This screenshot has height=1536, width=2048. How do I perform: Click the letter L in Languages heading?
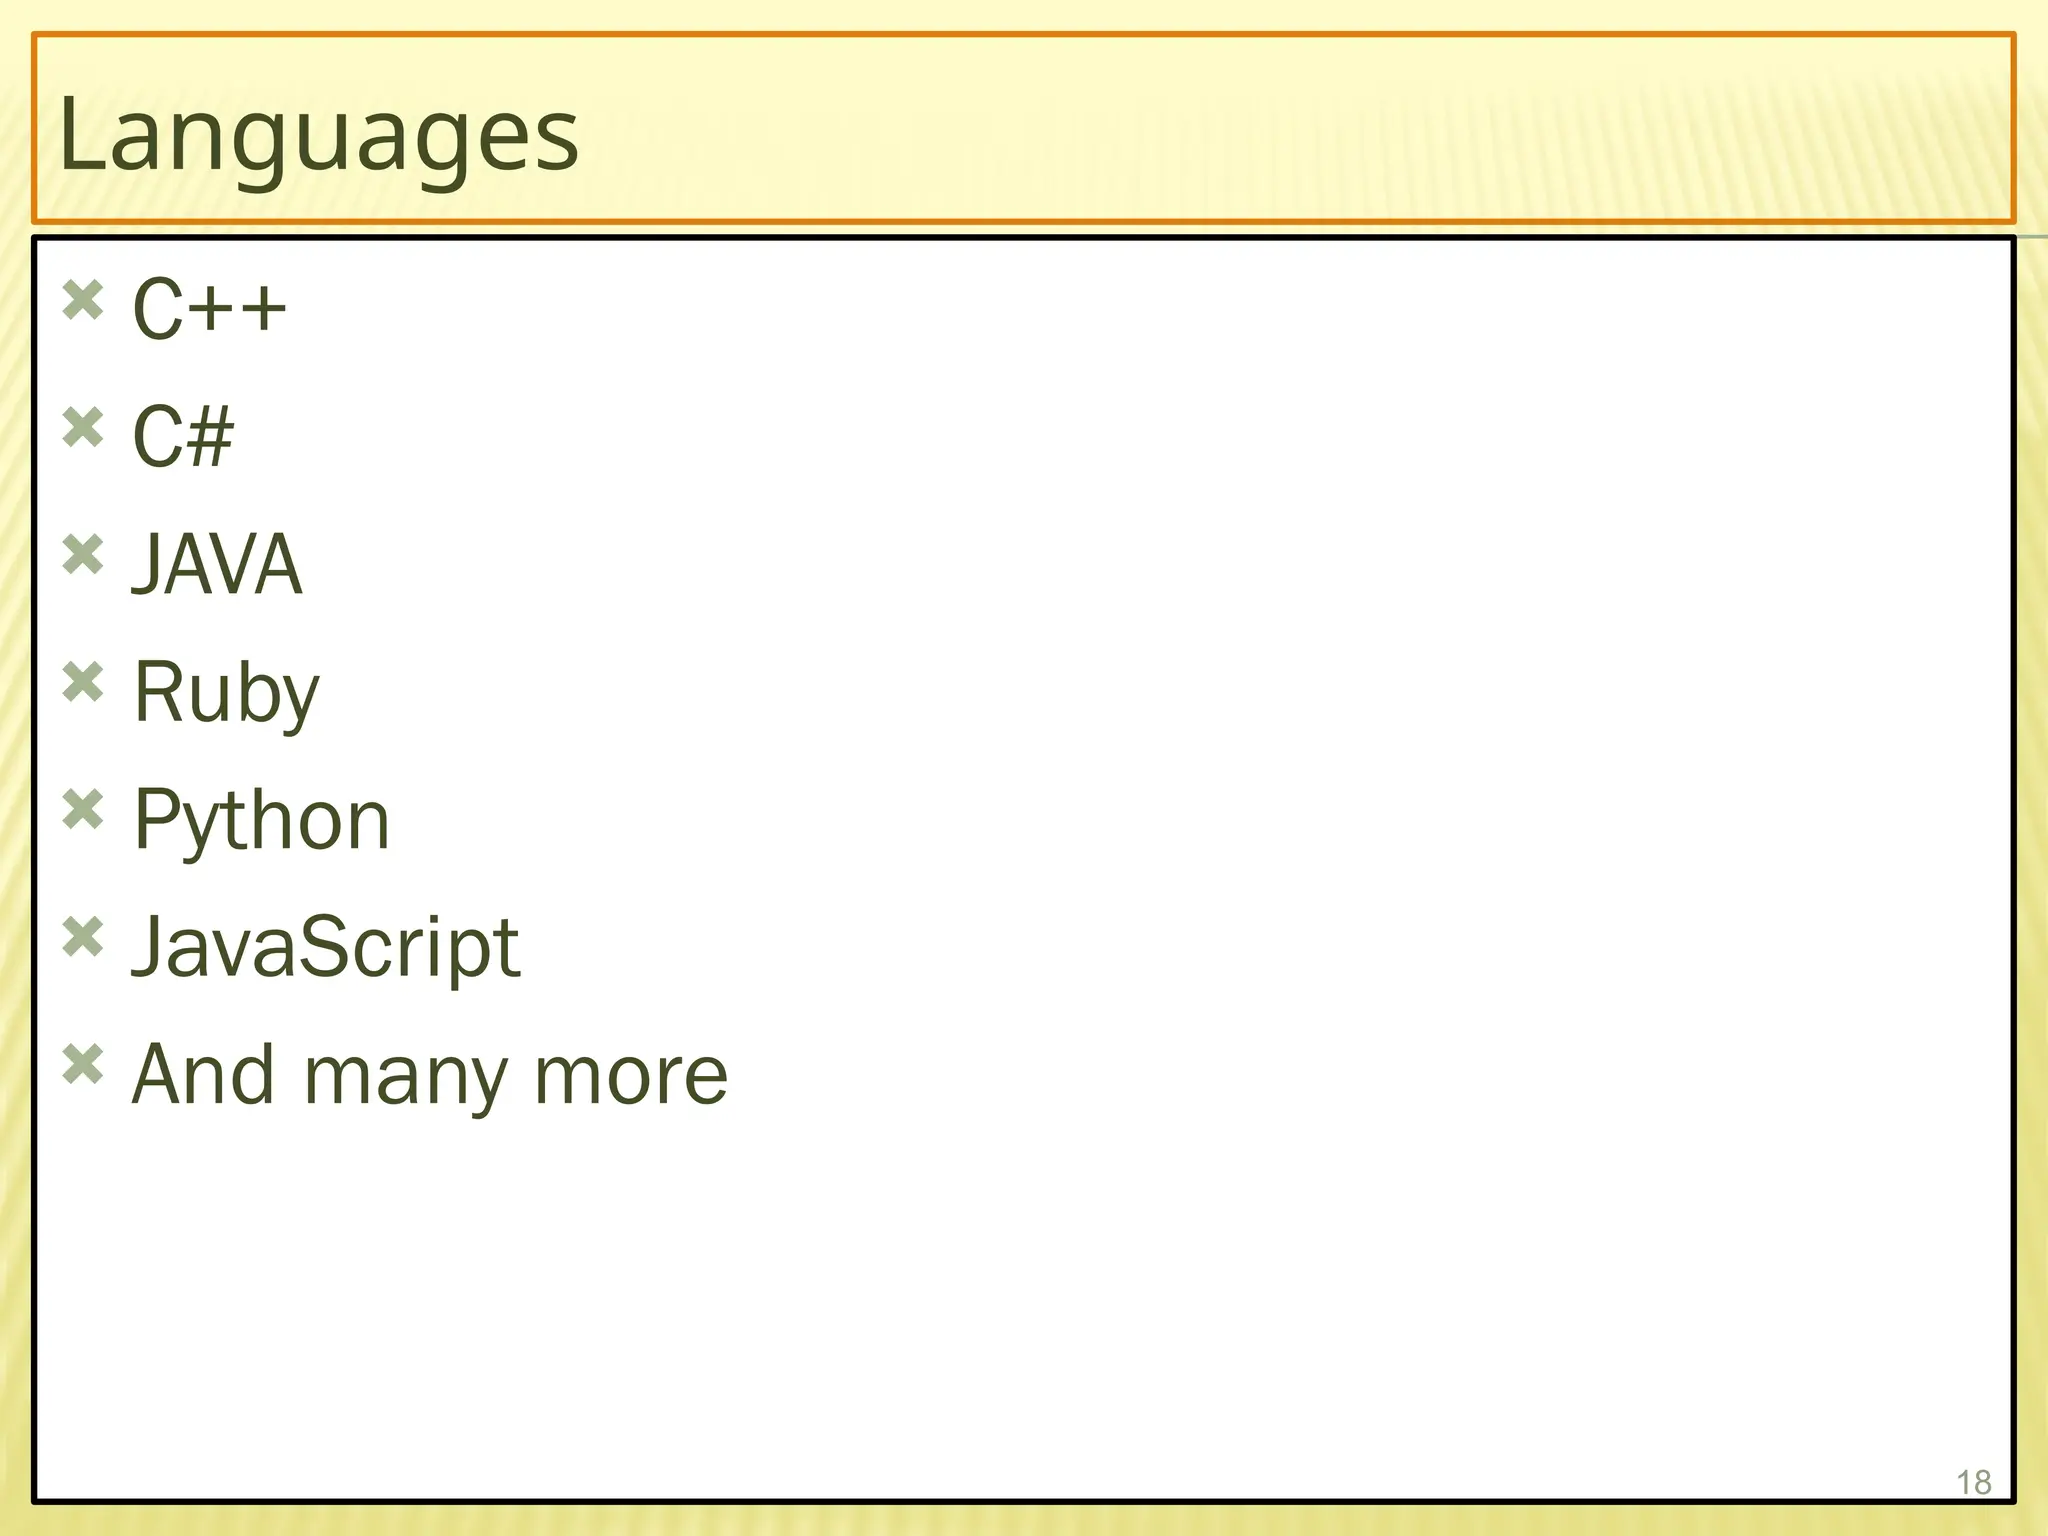[76, 133]
